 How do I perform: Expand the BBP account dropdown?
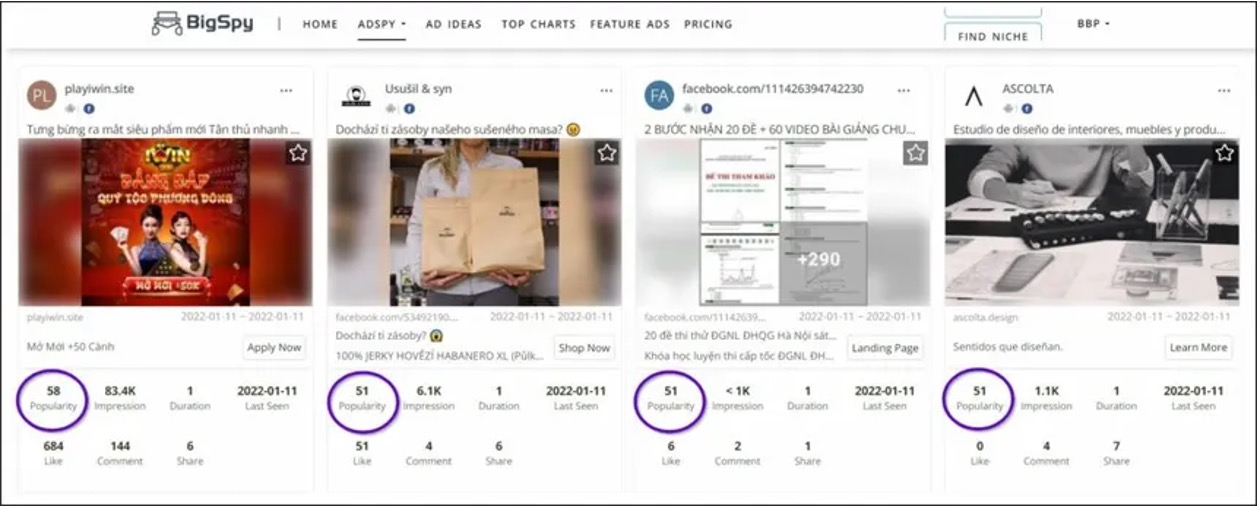pyautogui.click(x=1093, y=23)
